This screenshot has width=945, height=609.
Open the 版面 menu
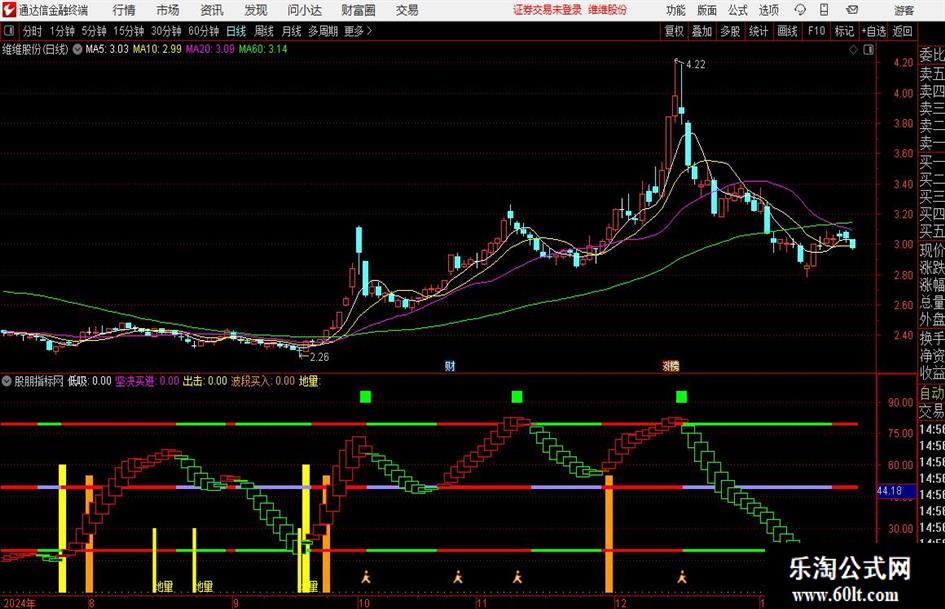706,10
